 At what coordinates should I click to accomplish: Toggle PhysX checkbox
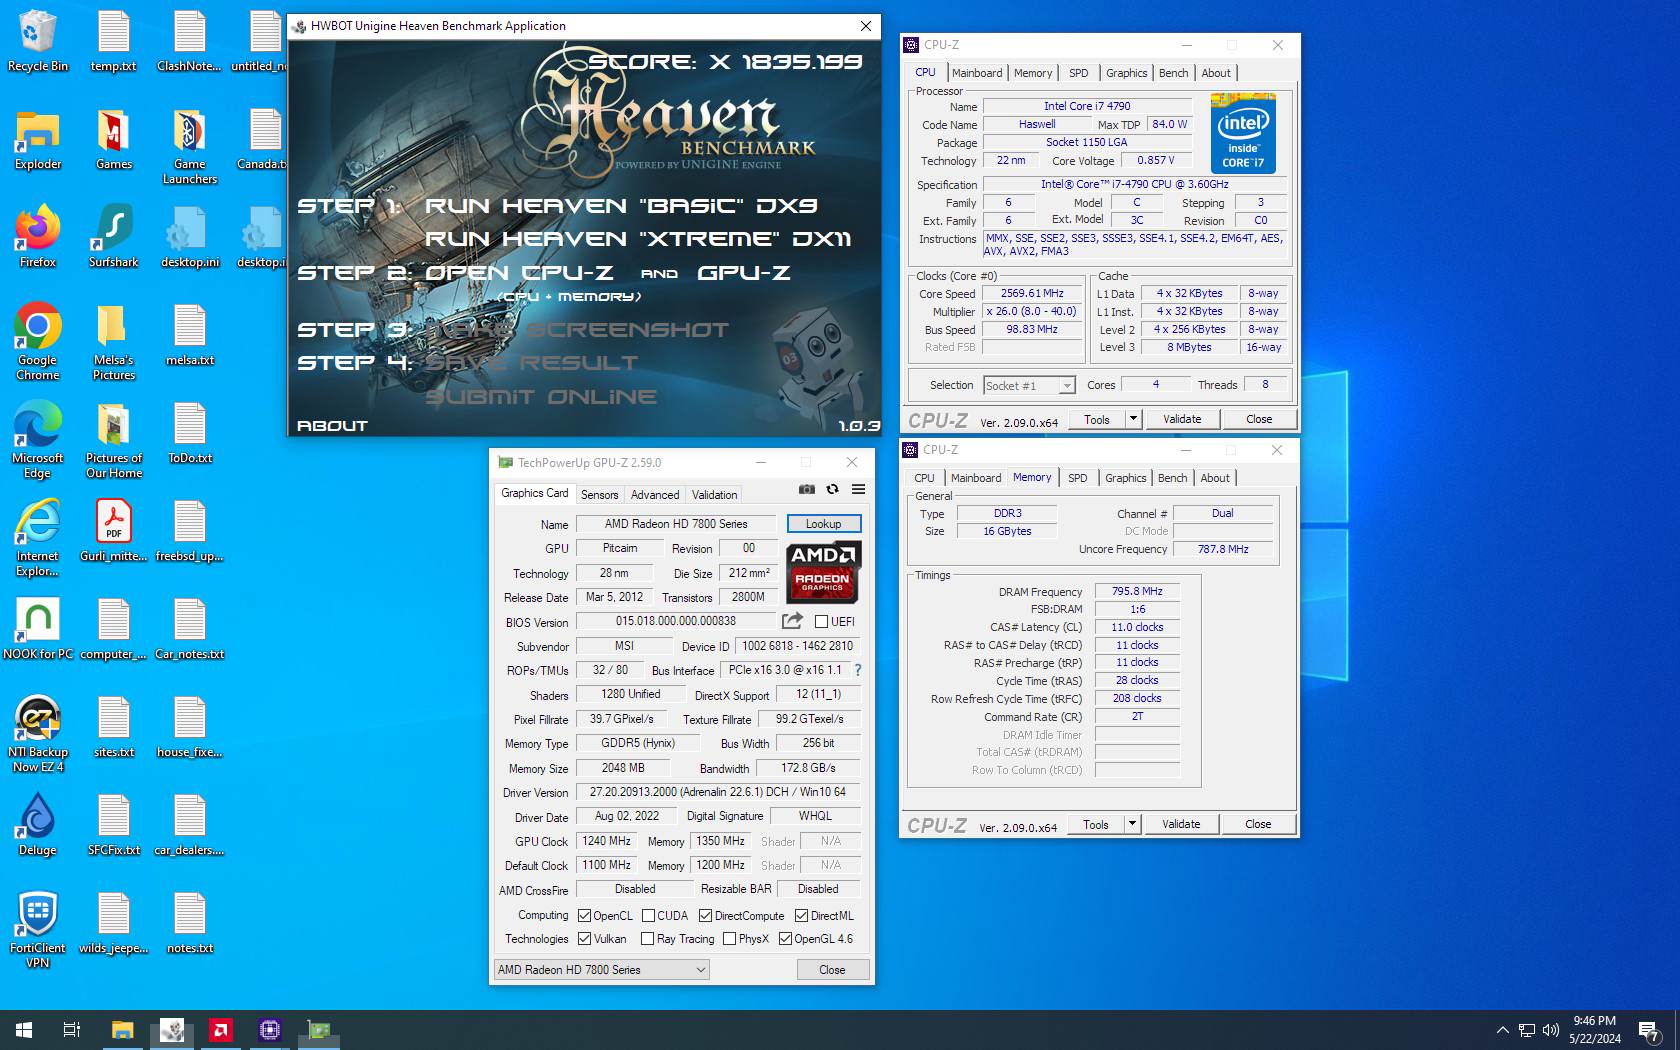729,939
